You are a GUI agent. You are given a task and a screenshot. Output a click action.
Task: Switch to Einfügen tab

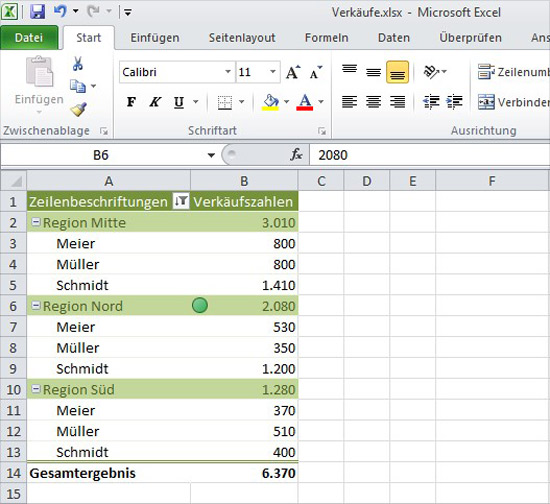155,38
